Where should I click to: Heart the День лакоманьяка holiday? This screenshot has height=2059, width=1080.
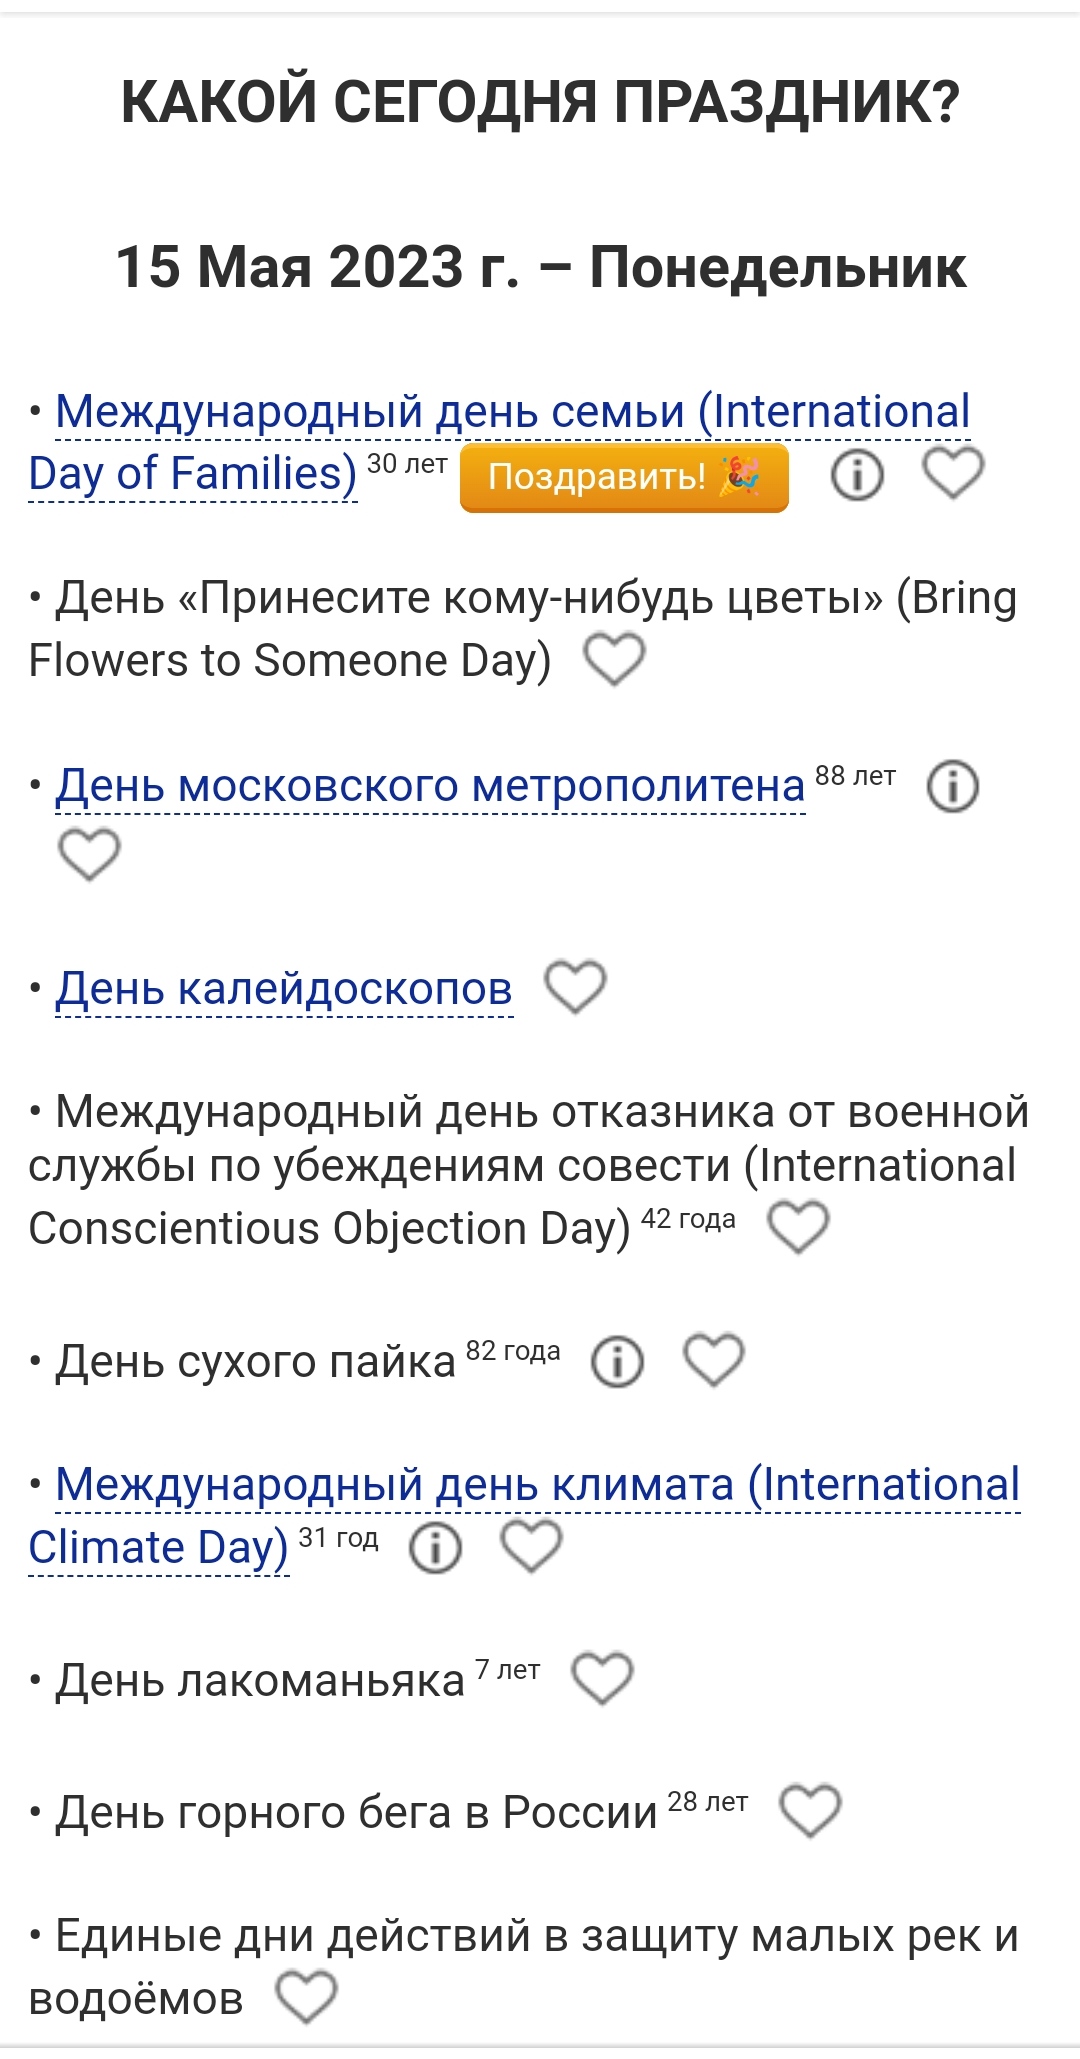[x=601, y=1678]
